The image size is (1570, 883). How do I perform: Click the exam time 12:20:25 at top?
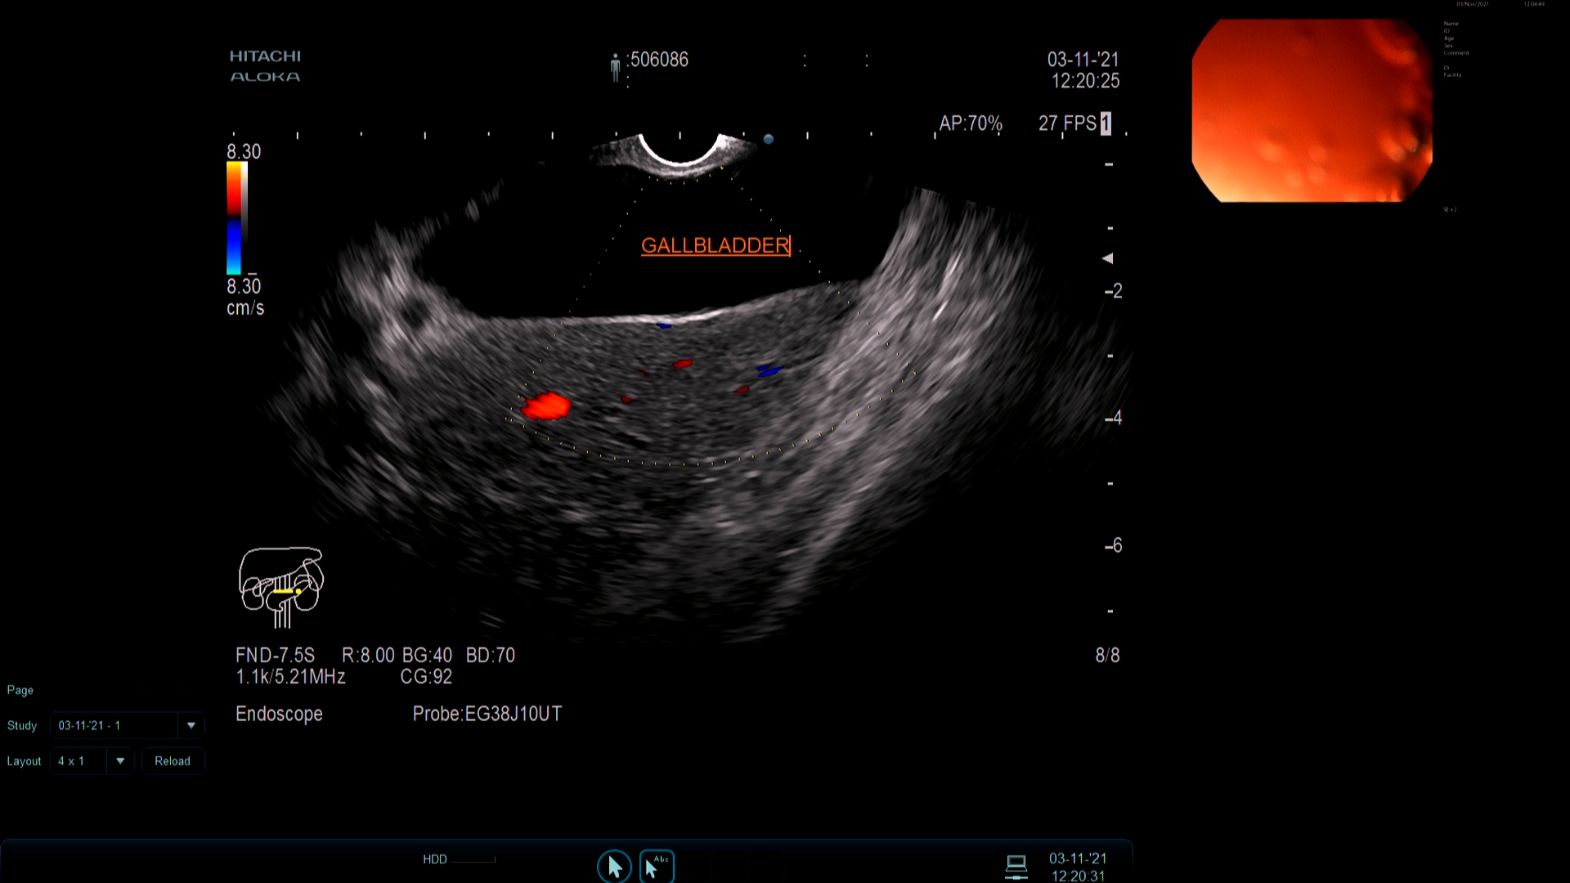[1085, 81]
